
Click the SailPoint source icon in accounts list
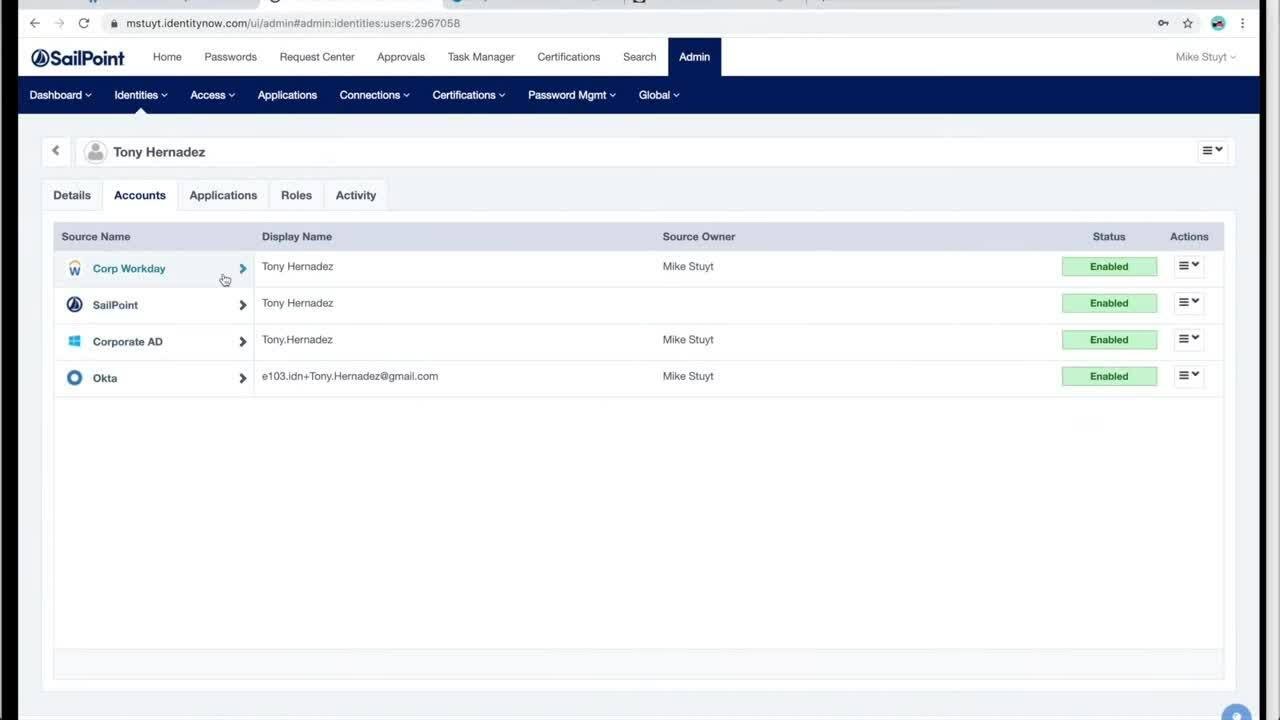pos(74,305)
